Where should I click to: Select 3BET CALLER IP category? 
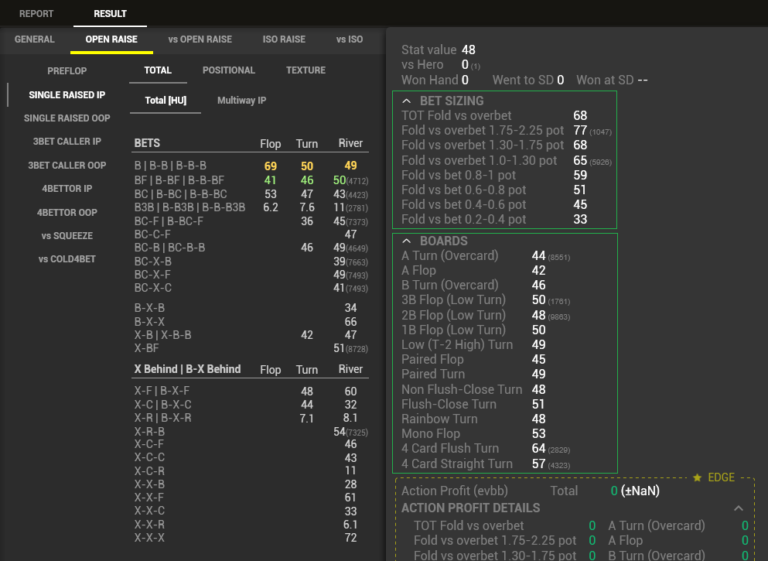tap(67, 142)
